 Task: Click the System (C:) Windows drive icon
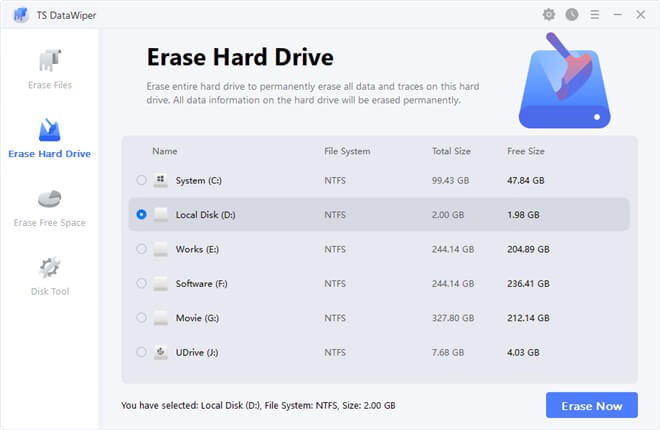tap(161, 180)
